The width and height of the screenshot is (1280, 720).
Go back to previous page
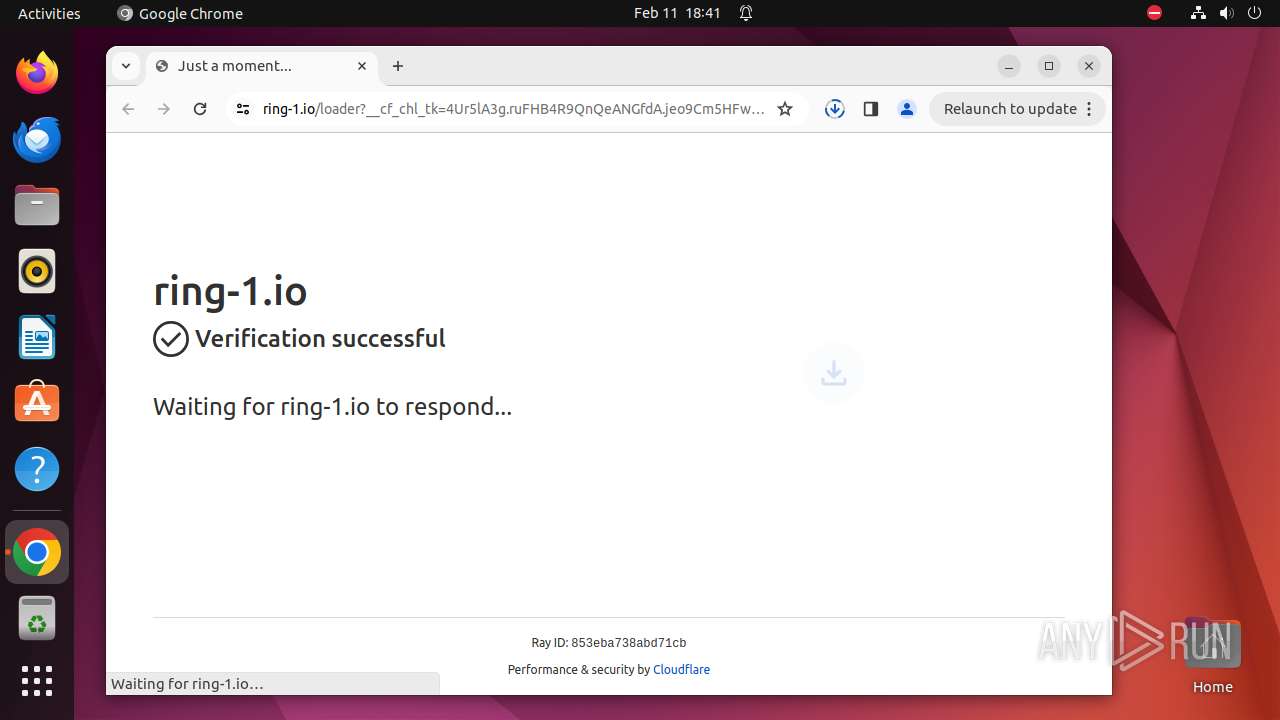128,109
